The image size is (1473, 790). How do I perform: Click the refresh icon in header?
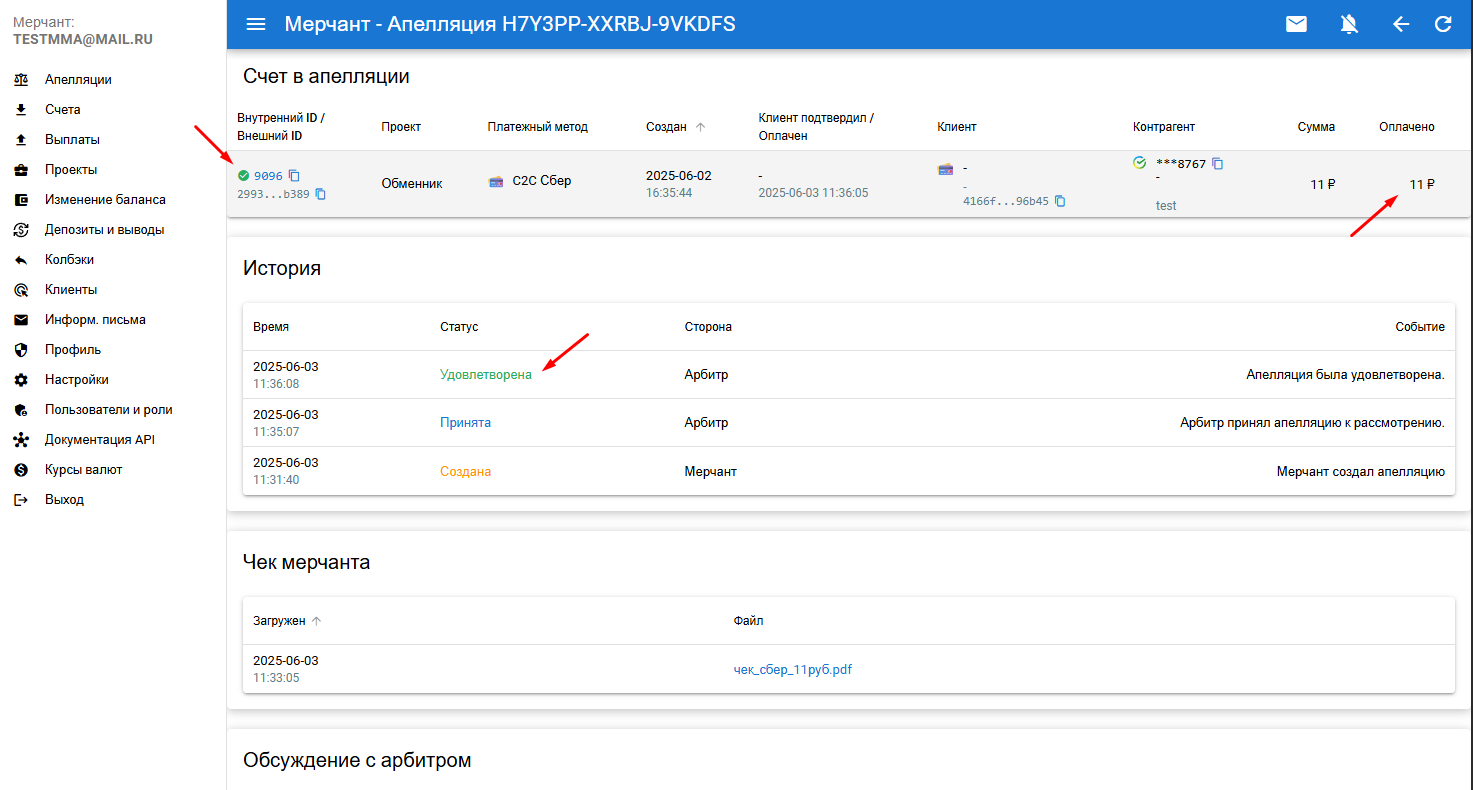[1443, 24]
